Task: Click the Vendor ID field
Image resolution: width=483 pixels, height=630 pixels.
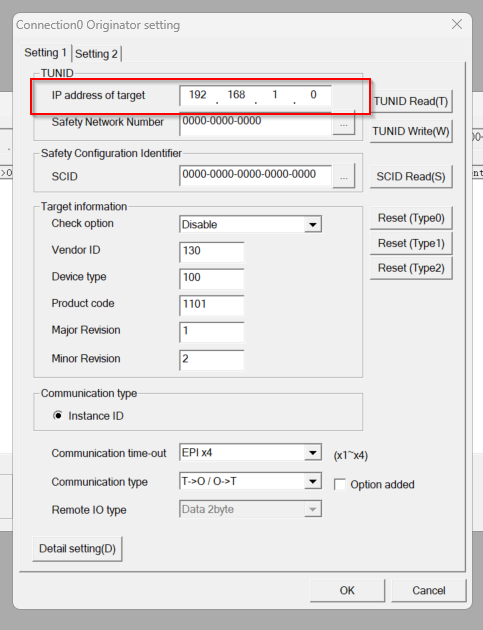Action: point(211,252)
